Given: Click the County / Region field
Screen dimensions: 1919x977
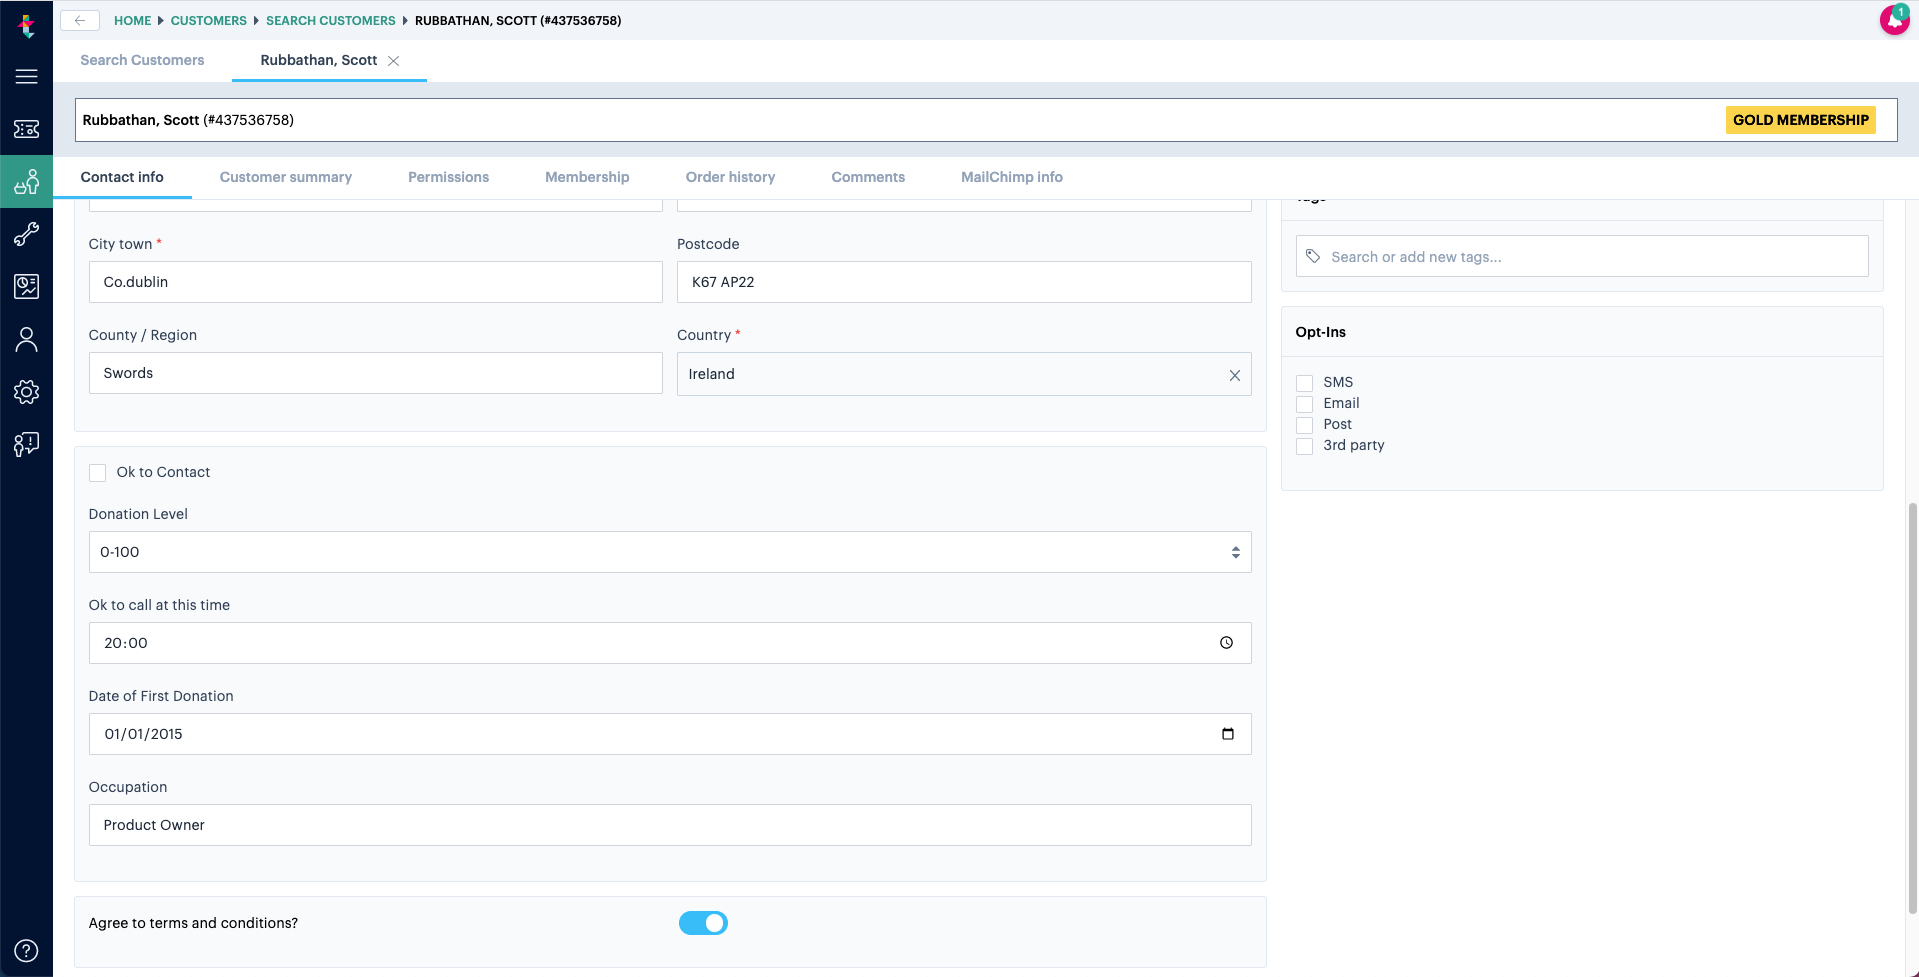Looking at the screenshot, I should click(375, 373).
